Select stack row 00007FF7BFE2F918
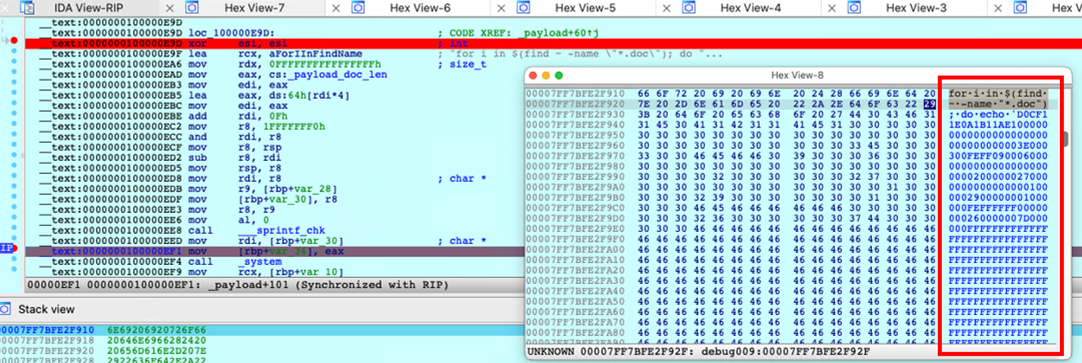 [262, 342]
